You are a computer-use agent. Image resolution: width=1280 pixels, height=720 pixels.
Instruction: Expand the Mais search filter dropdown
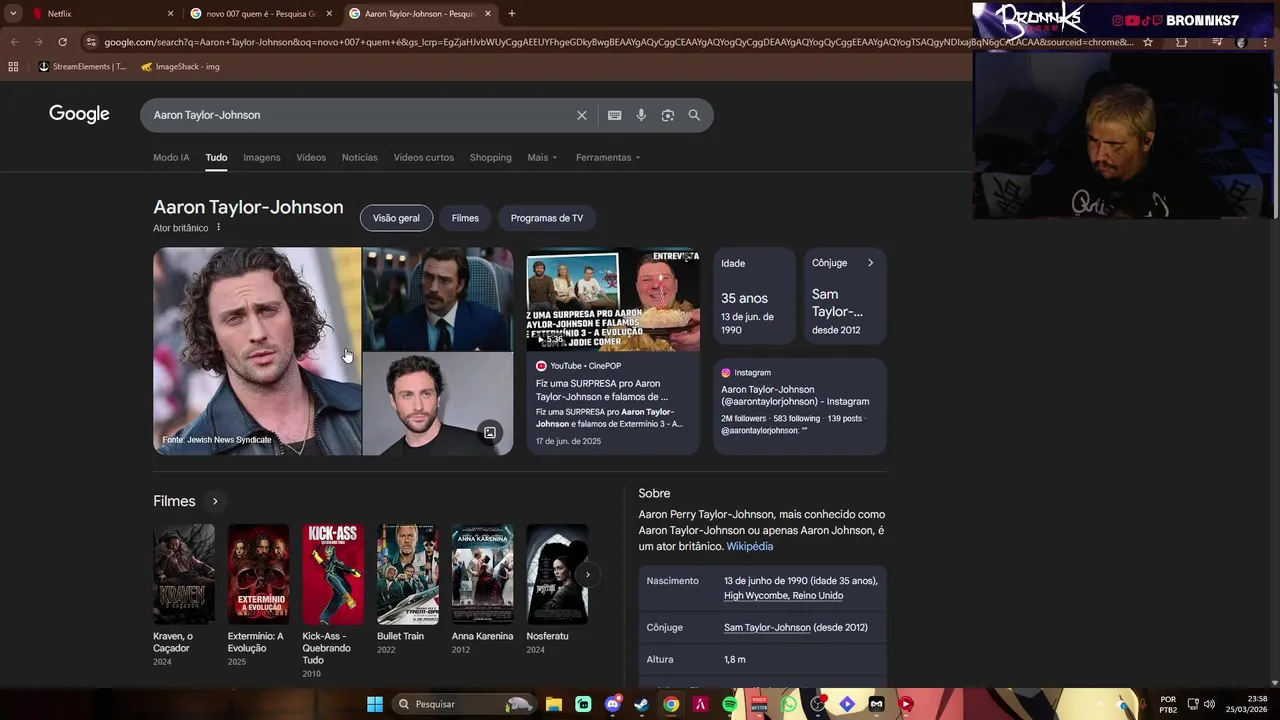[x=542, y=157]
